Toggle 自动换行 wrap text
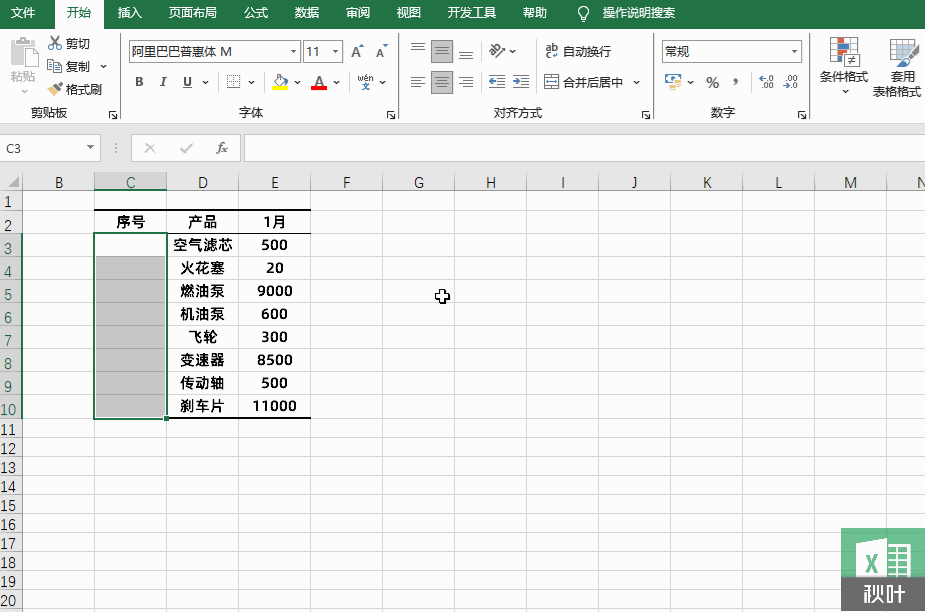This screenshot has height=612, width=925. [578, 51]
